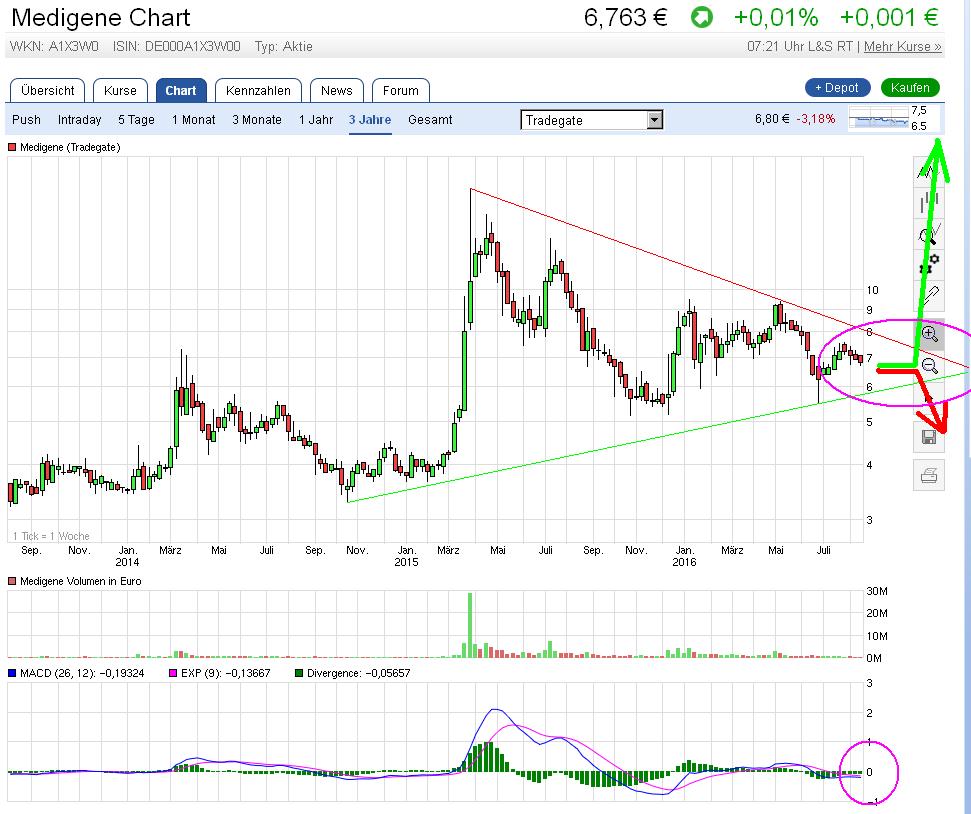The width and height of the screenshot is (971, 814).
Task: Click the zoom out magnifier icon
Action: coord(929,365)
